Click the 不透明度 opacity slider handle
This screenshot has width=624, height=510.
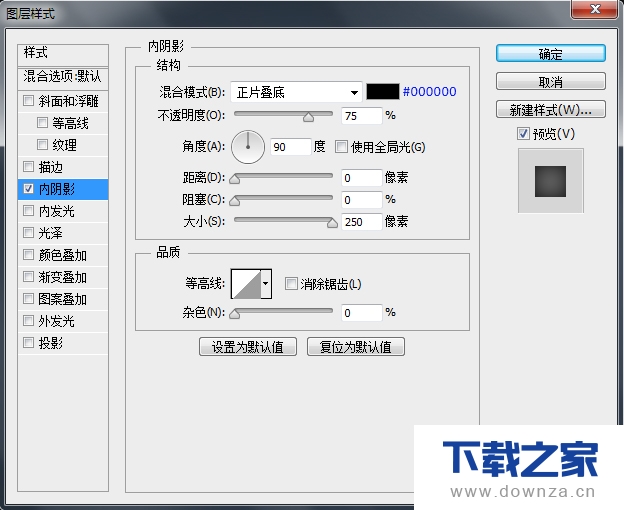point(308,117)
